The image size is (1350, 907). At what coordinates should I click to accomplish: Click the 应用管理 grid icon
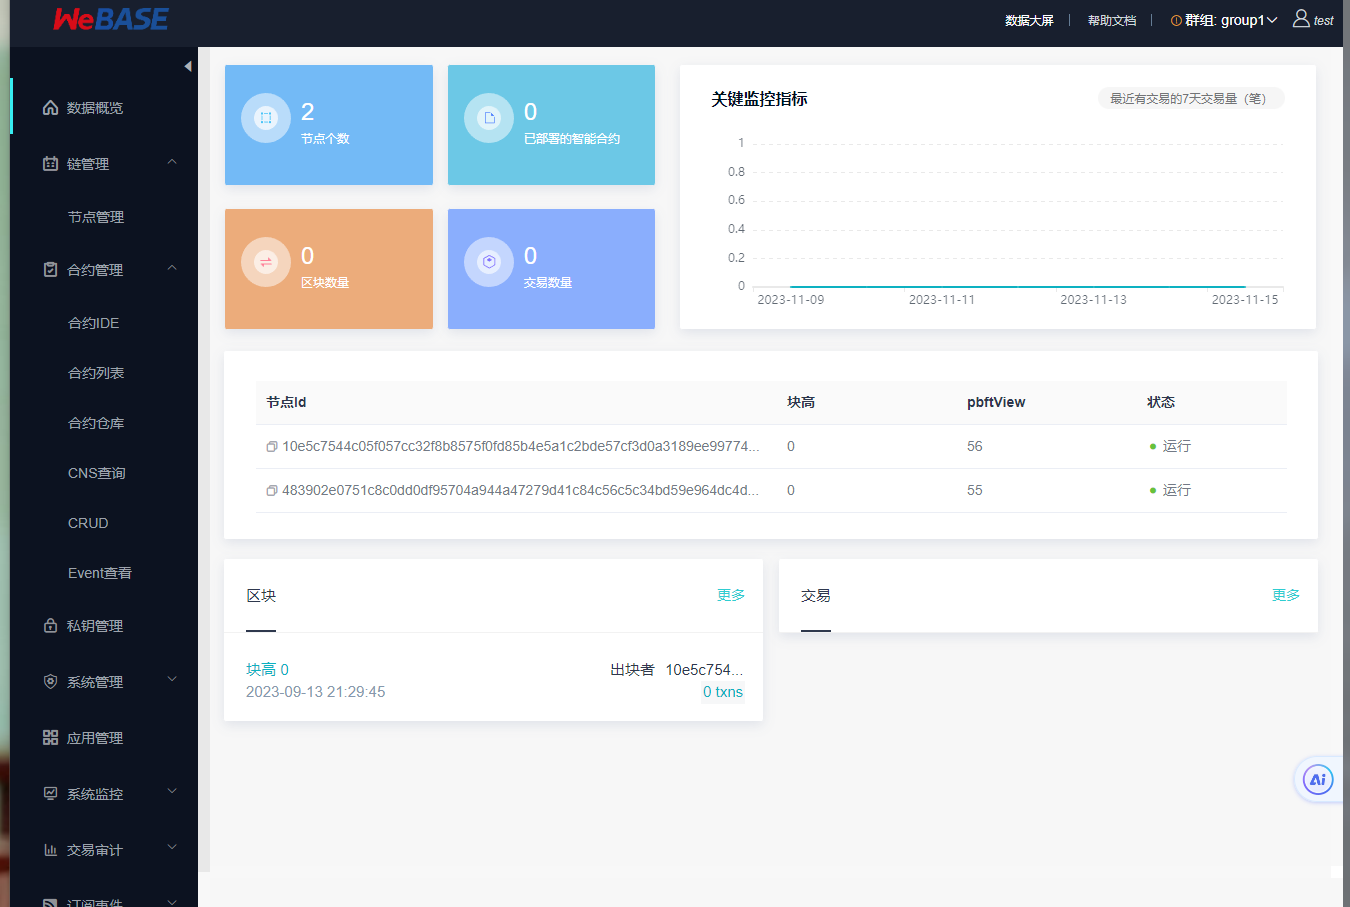pyautogui.click(x=50, y=737)
